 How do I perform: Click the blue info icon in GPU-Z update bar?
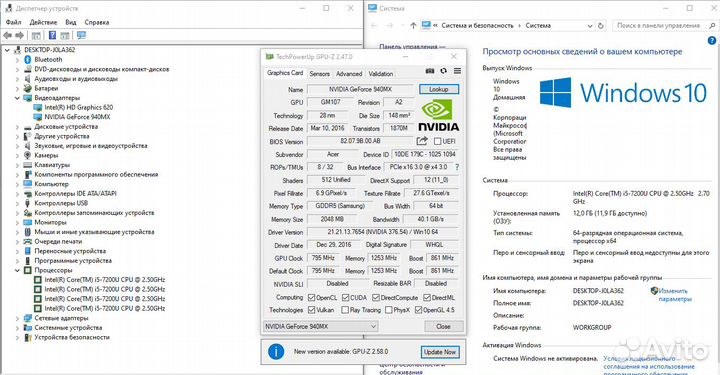tap(276, 352)
